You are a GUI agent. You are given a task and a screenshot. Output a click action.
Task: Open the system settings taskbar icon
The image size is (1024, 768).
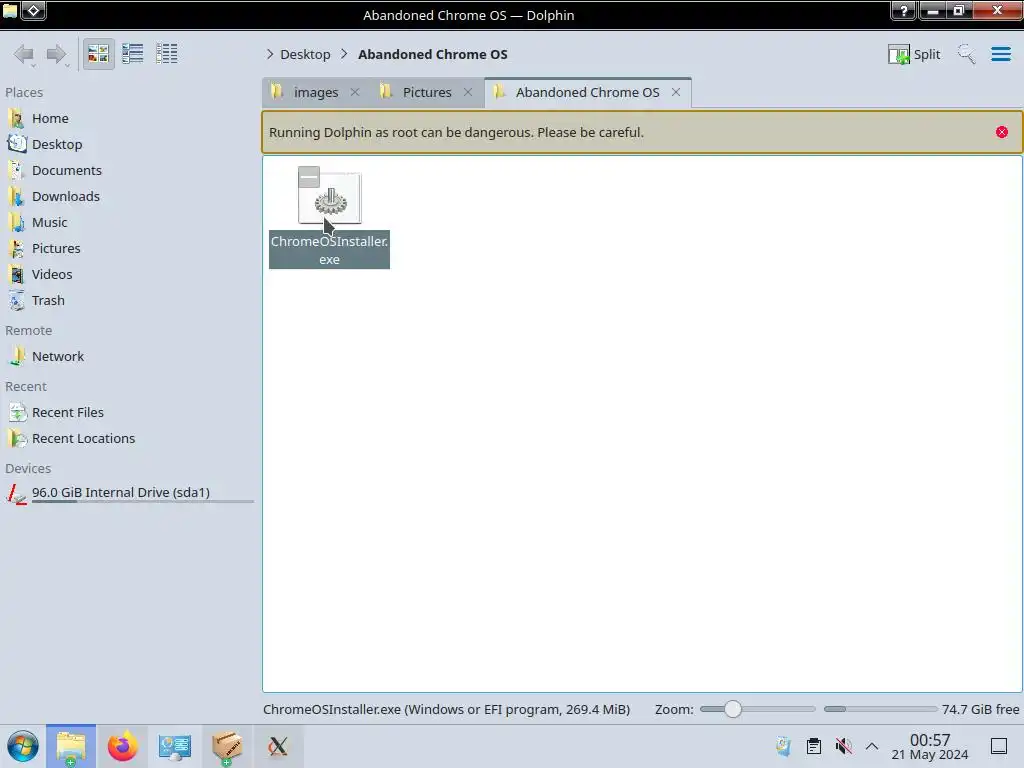174,746
